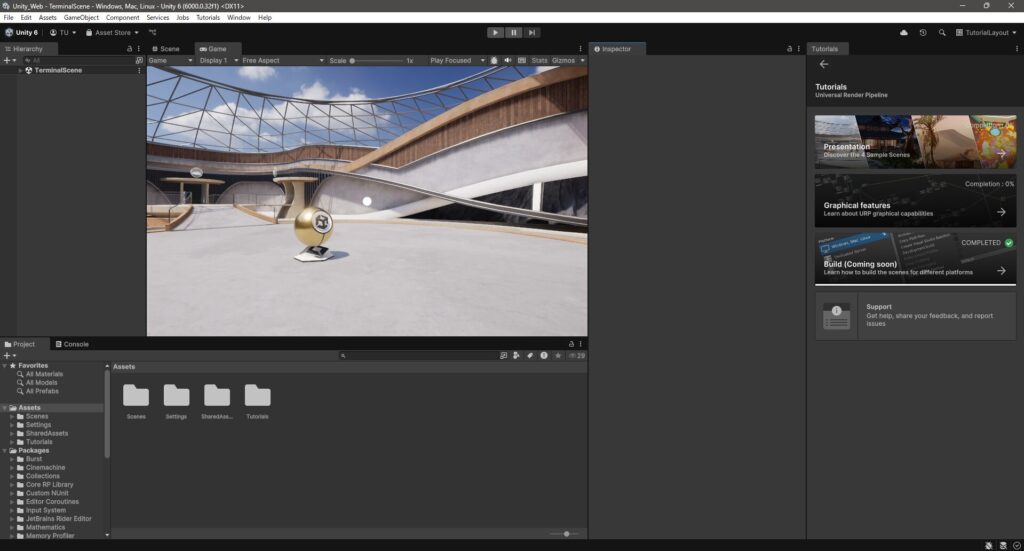The image size is (1024, 551).
Task: Open Unity cloud services icon
Action: [x=904, y=32]
